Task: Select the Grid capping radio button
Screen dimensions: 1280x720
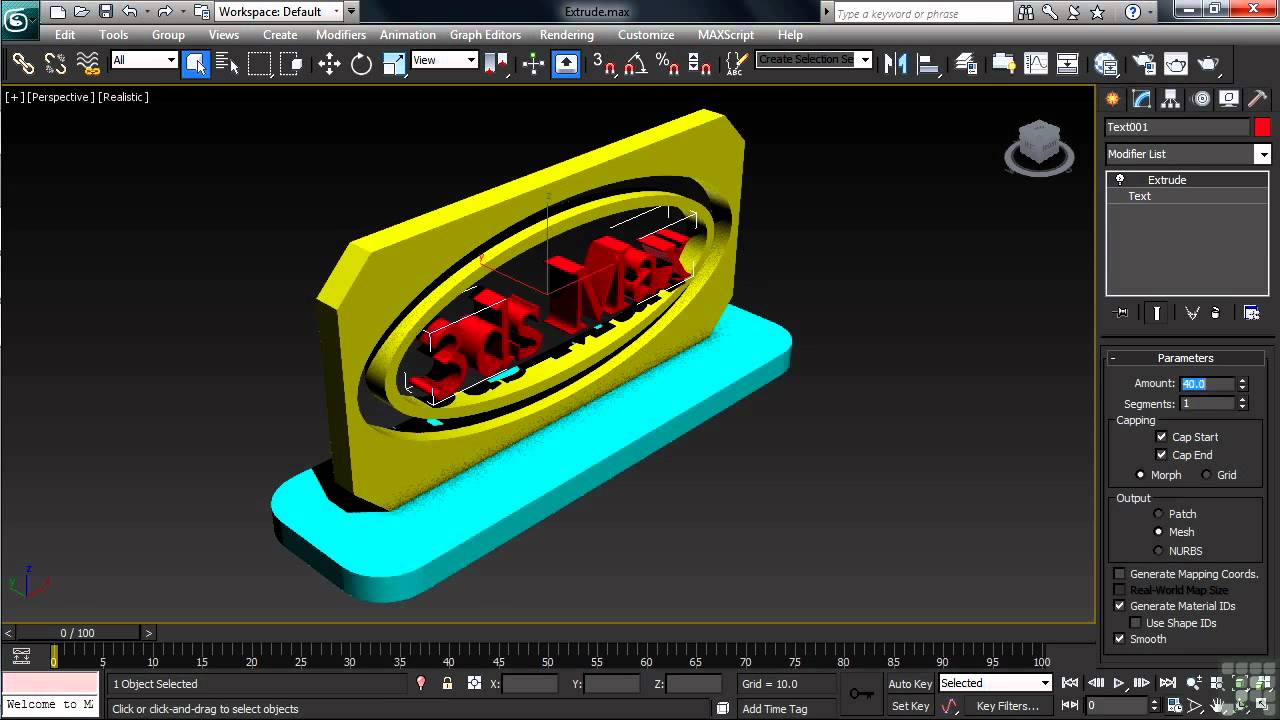Action: [x=1206, y=475]
